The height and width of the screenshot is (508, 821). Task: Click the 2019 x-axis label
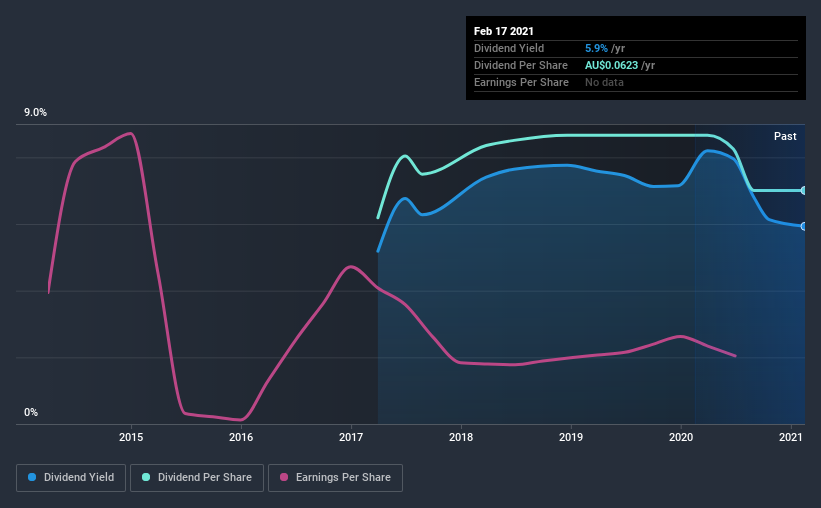click(x=571, y=437)
